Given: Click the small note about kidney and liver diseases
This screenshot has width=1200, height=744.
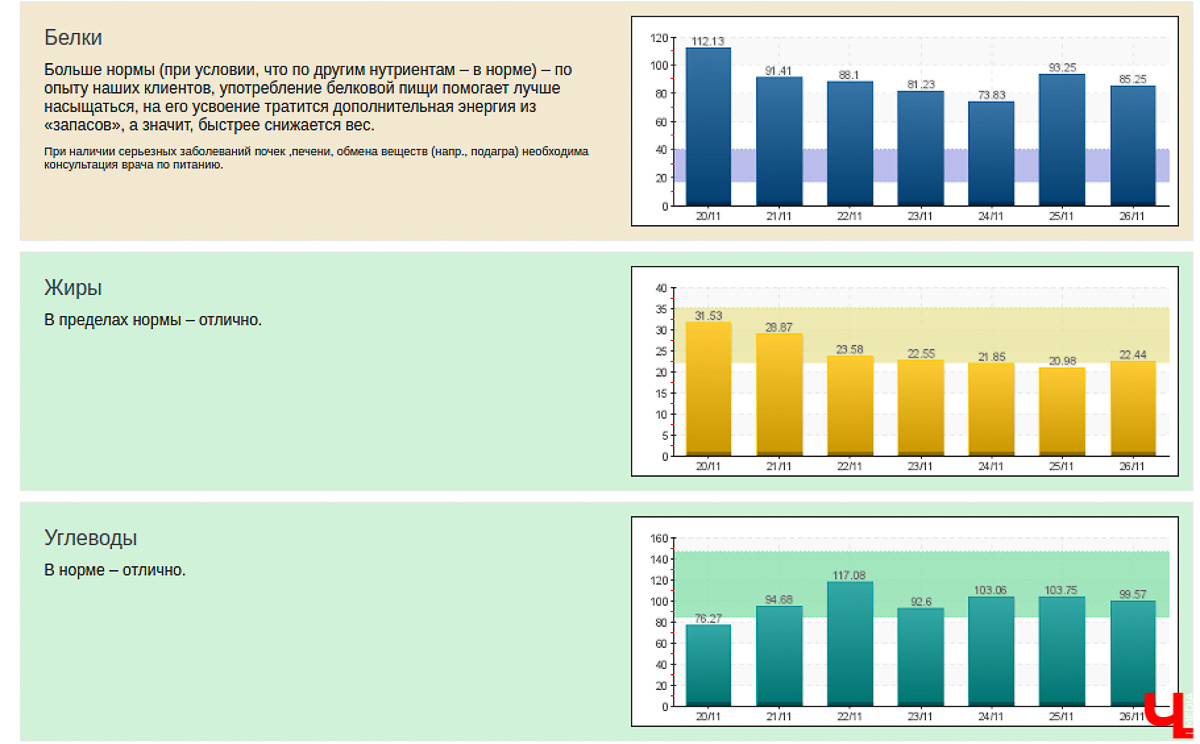Looking at the screenshot, I should 316,158.
